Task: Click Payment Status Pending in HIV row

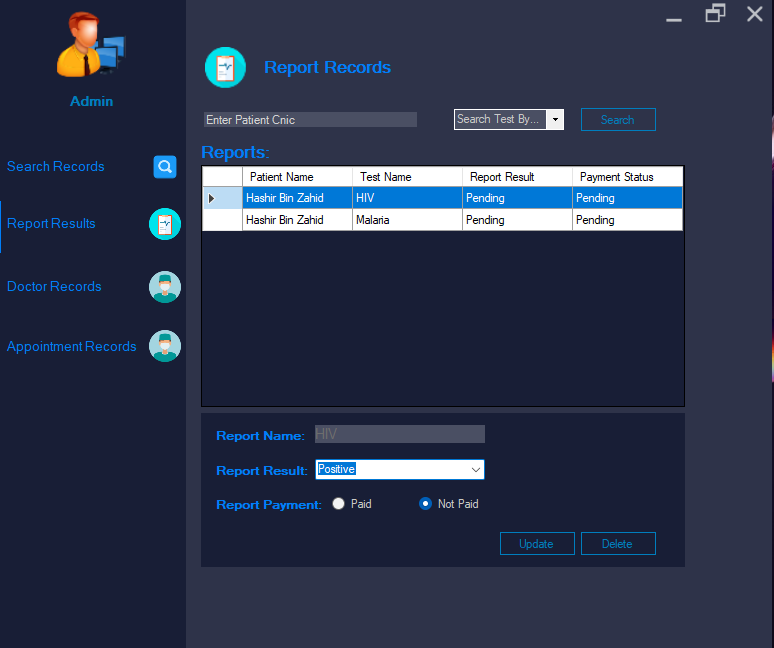Action: tap(627, 198)
